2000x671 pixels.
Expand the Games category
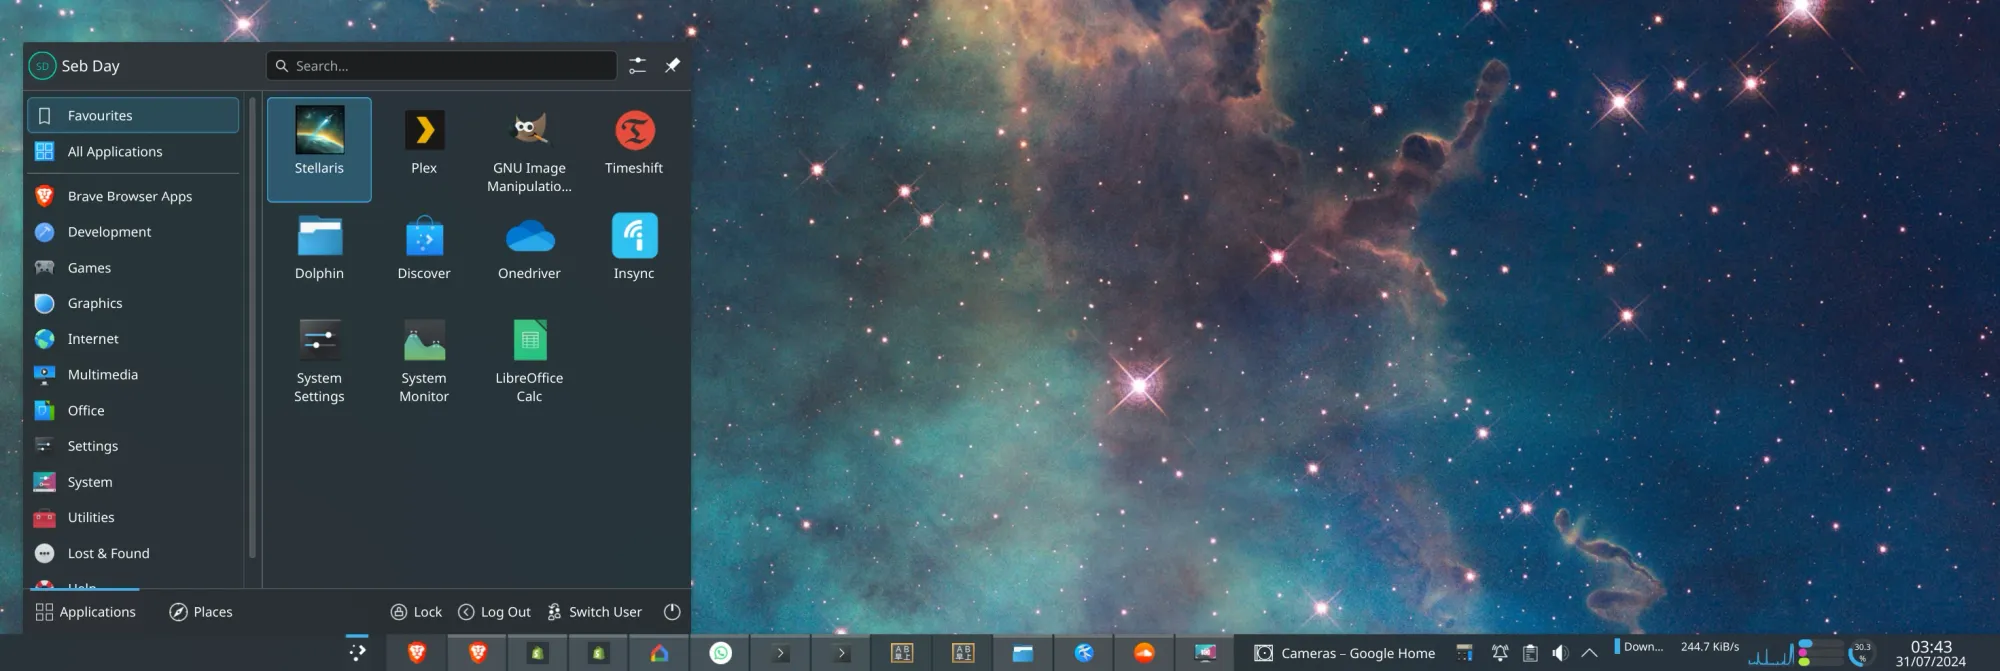pyautogui.click(x=89, y=268)
